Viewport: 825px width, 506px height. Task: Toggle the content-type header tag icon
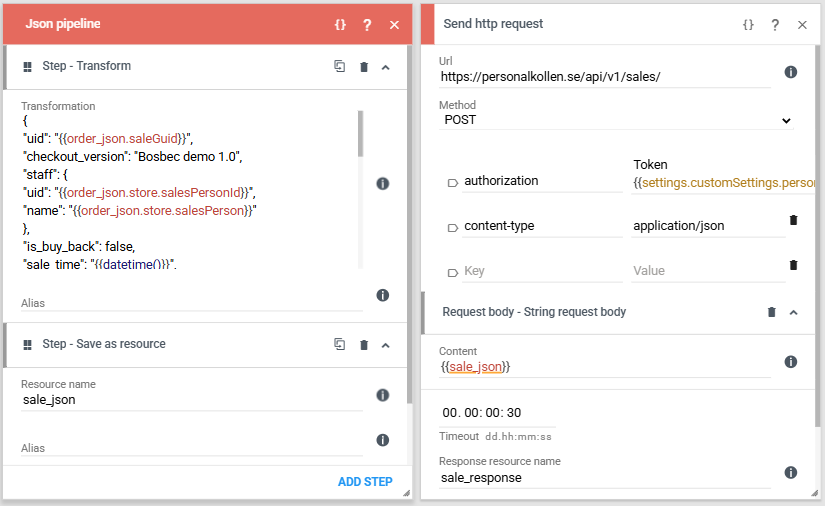[x=452, y=228]
